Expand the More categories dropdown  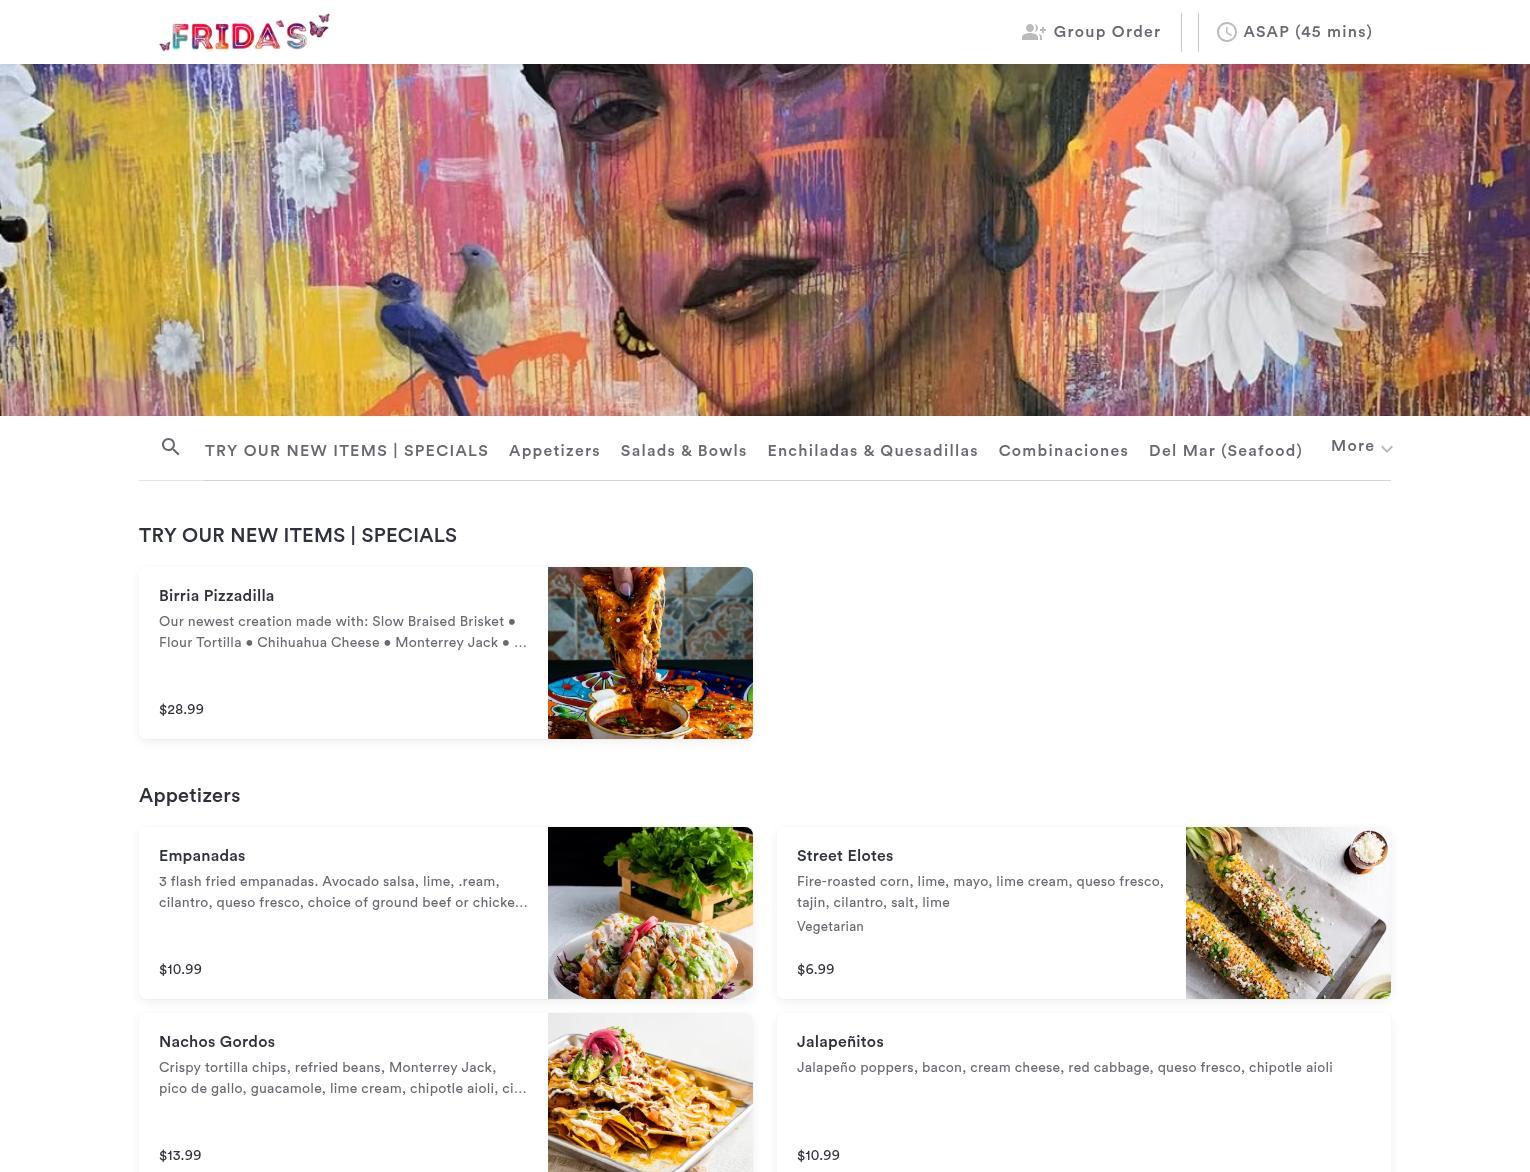pos(1361,447)
